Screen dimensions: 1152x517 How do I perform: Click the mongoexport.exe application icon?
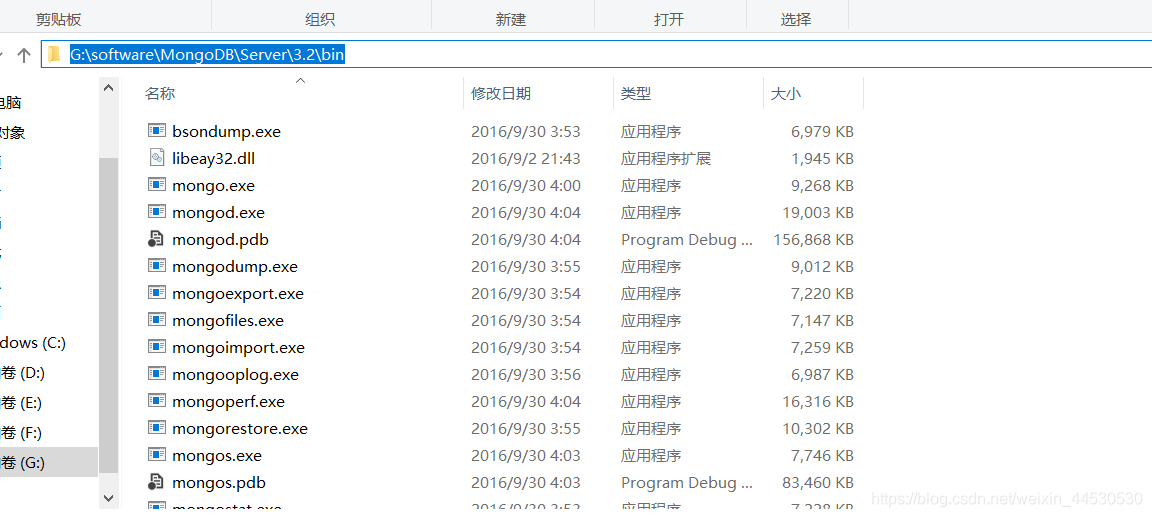156,293
